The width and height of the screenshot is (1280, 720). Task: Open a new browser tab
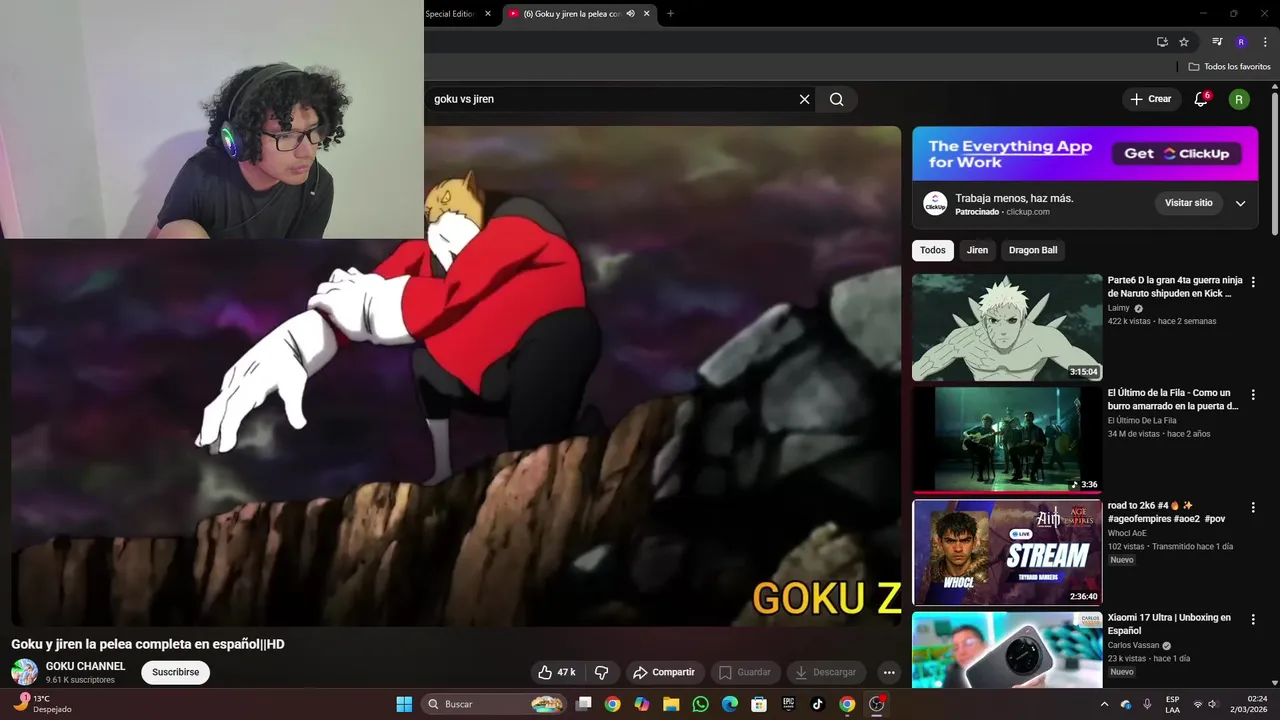coord(670,14)
